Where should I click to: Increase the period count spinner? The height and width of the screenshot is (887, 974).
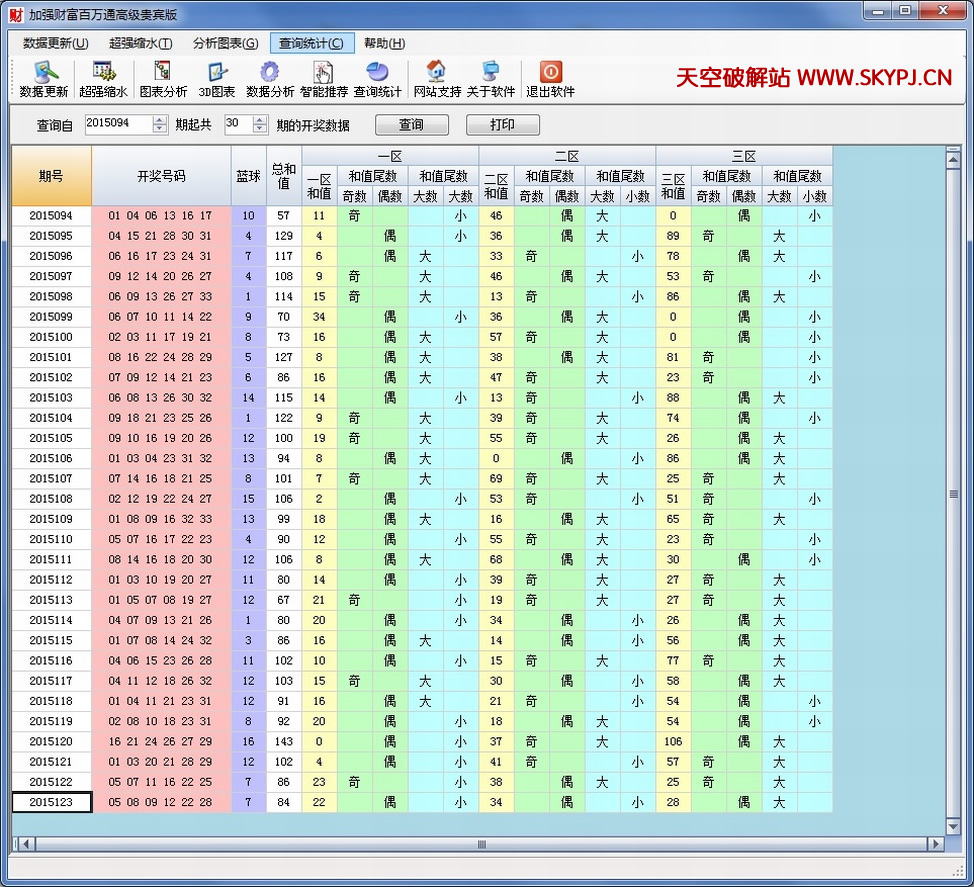tap(260, 120)
